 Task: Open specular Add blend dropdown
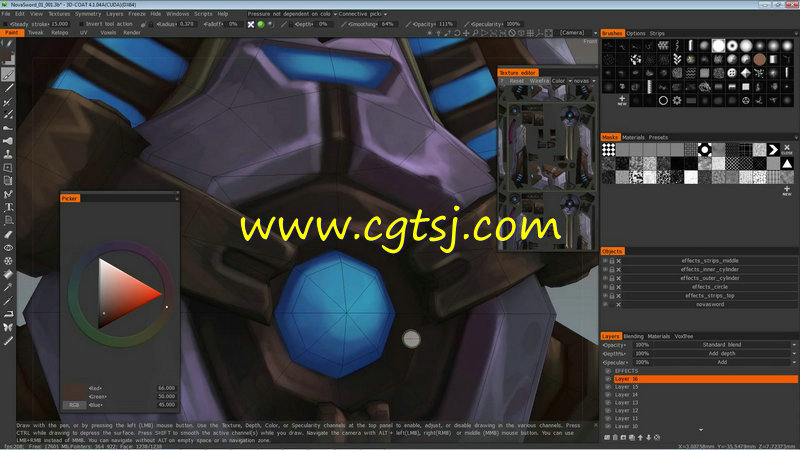coord(722,362)
